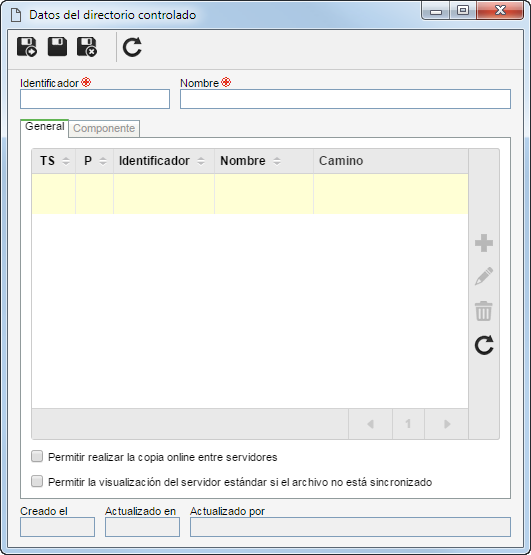
Task: Click the Save floppy disk icon
Action: point(57,47)
